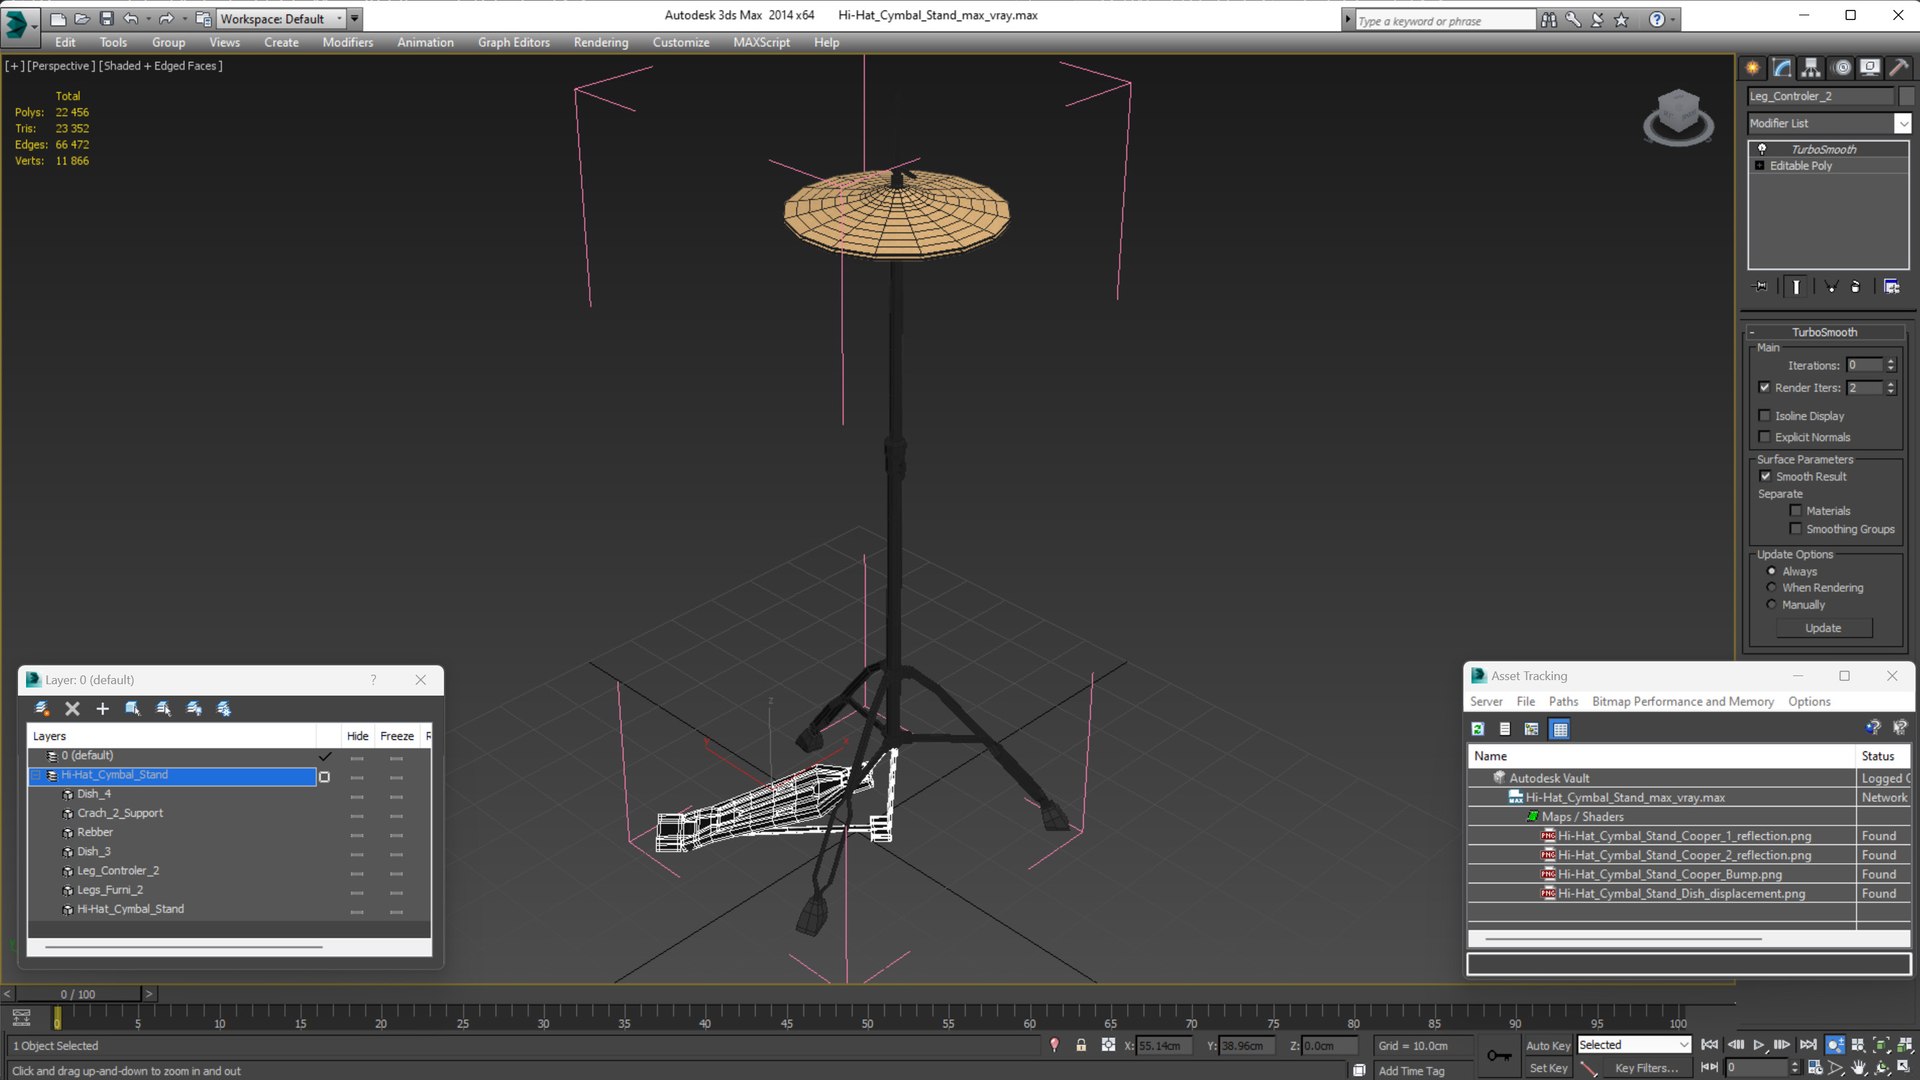
Task: Collapse Hi-Hat_Cymbal_Stand layer tree
Action: (x=37, y=775)
